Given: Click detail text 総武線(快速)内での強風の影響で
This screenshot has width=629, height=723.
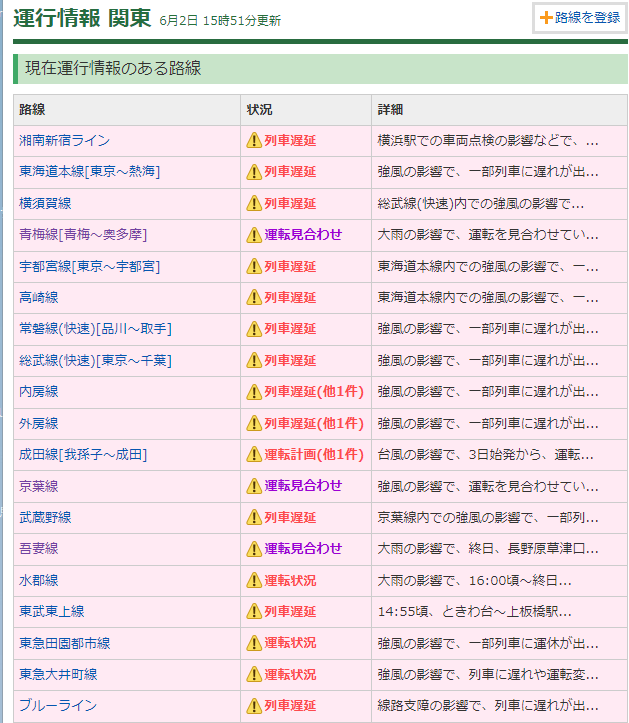Looking at the screenshot, I should (x=481, y=203).
